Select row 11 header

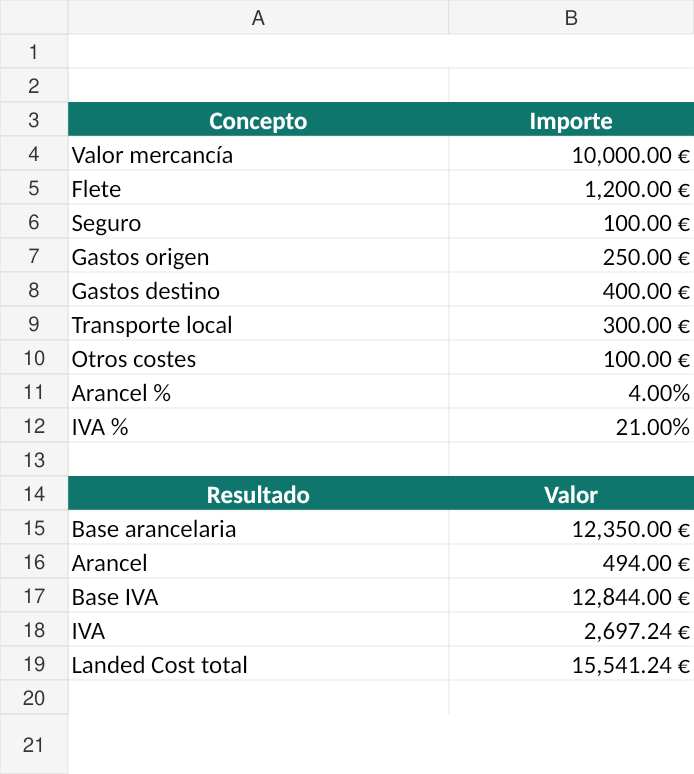tap(34, 392)
